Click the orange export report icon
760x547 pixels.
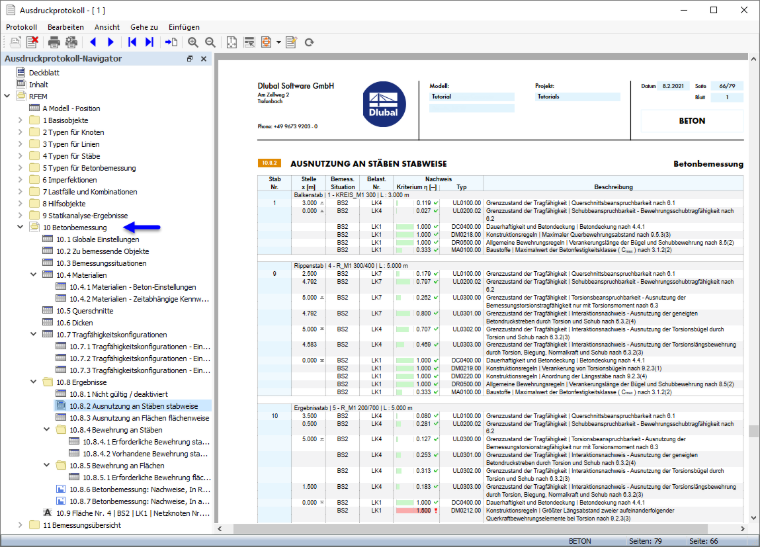[x=266, y=42]
